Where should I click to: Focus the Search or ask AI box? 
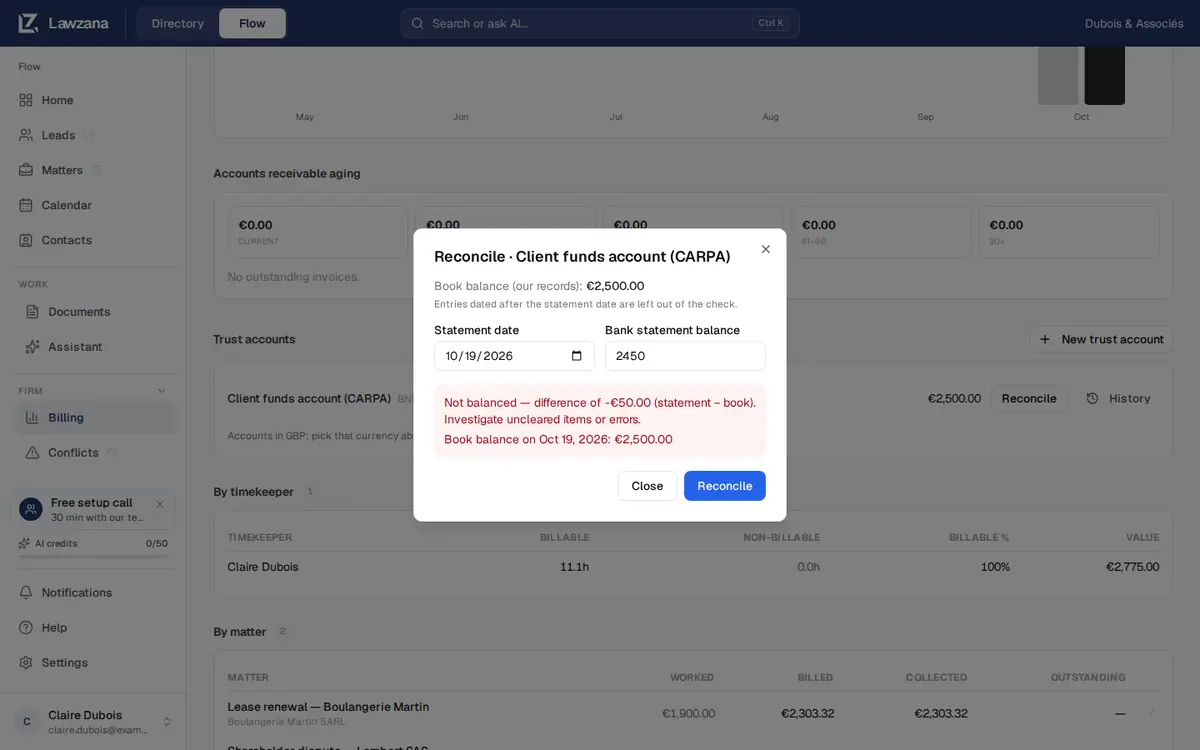click(x=600, y=23)
